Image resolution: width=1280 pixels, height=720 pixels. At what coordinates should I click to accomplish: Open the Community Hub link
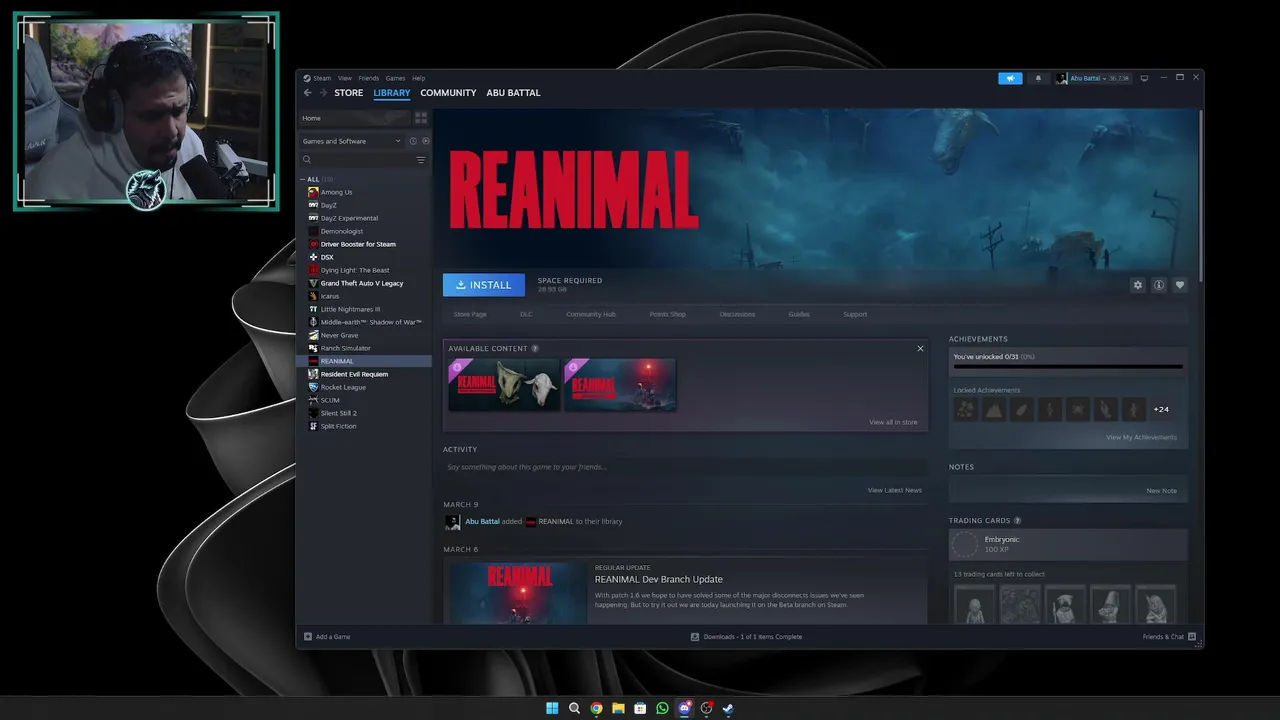[x=591, y=314]
